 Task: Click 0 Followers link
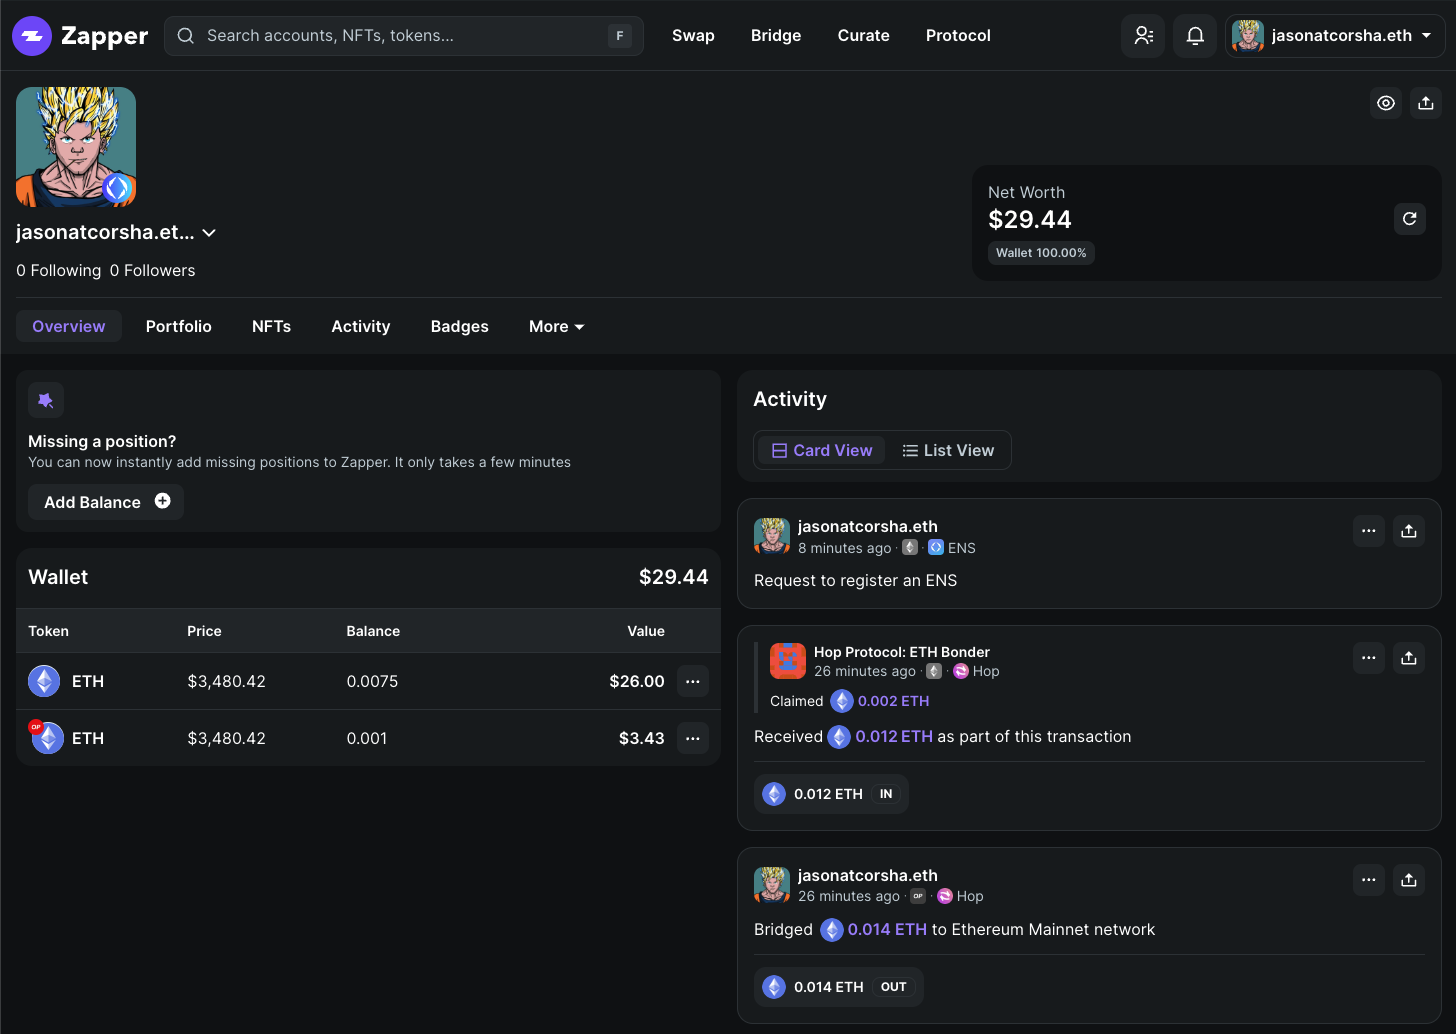point(153,271)
